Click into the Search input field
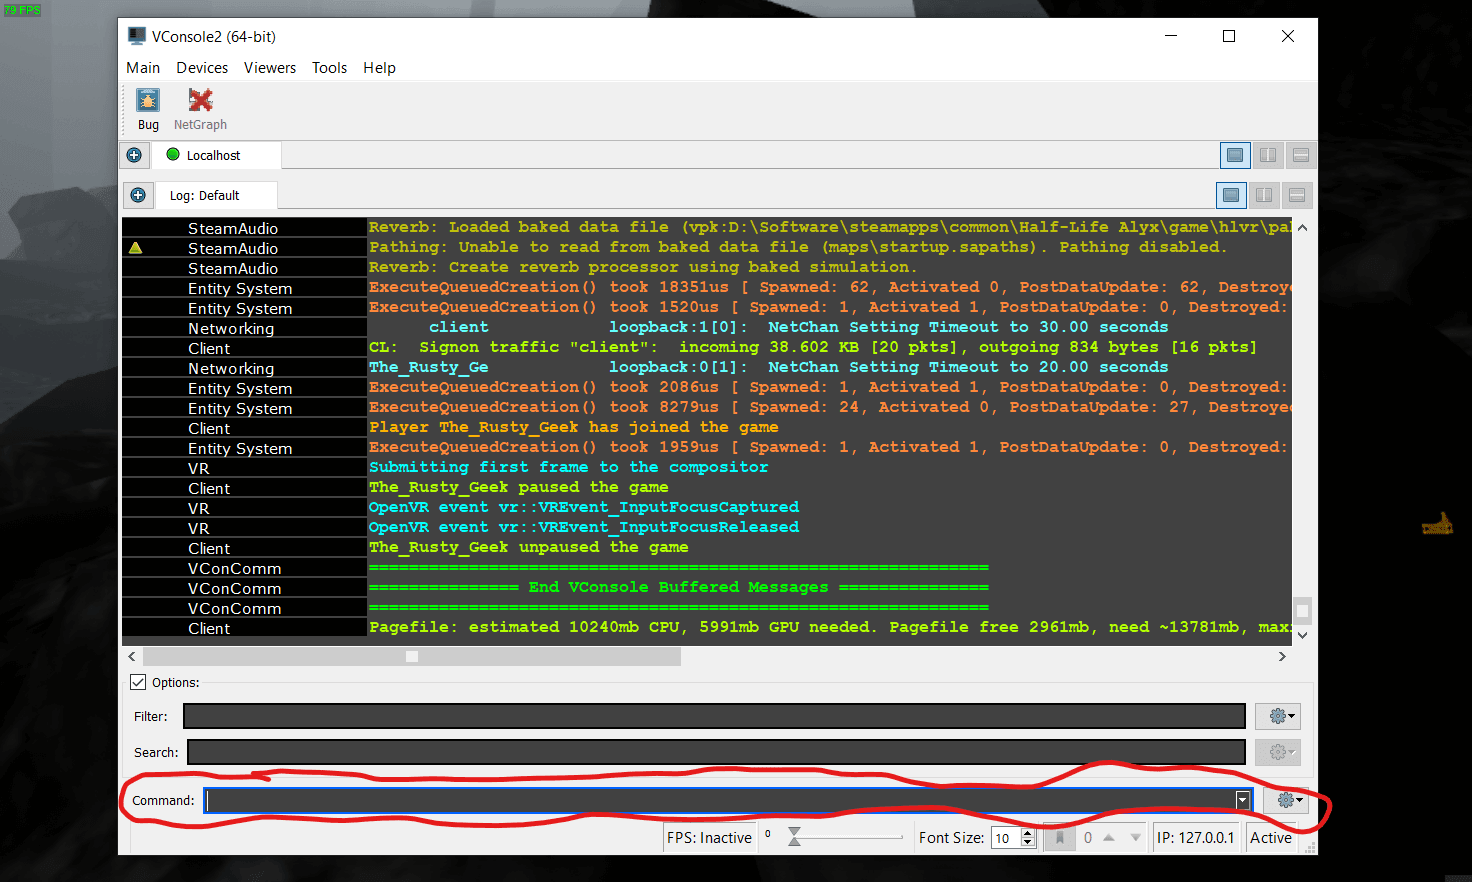Viewport: 1472px width, 882px height. point(715,752)
